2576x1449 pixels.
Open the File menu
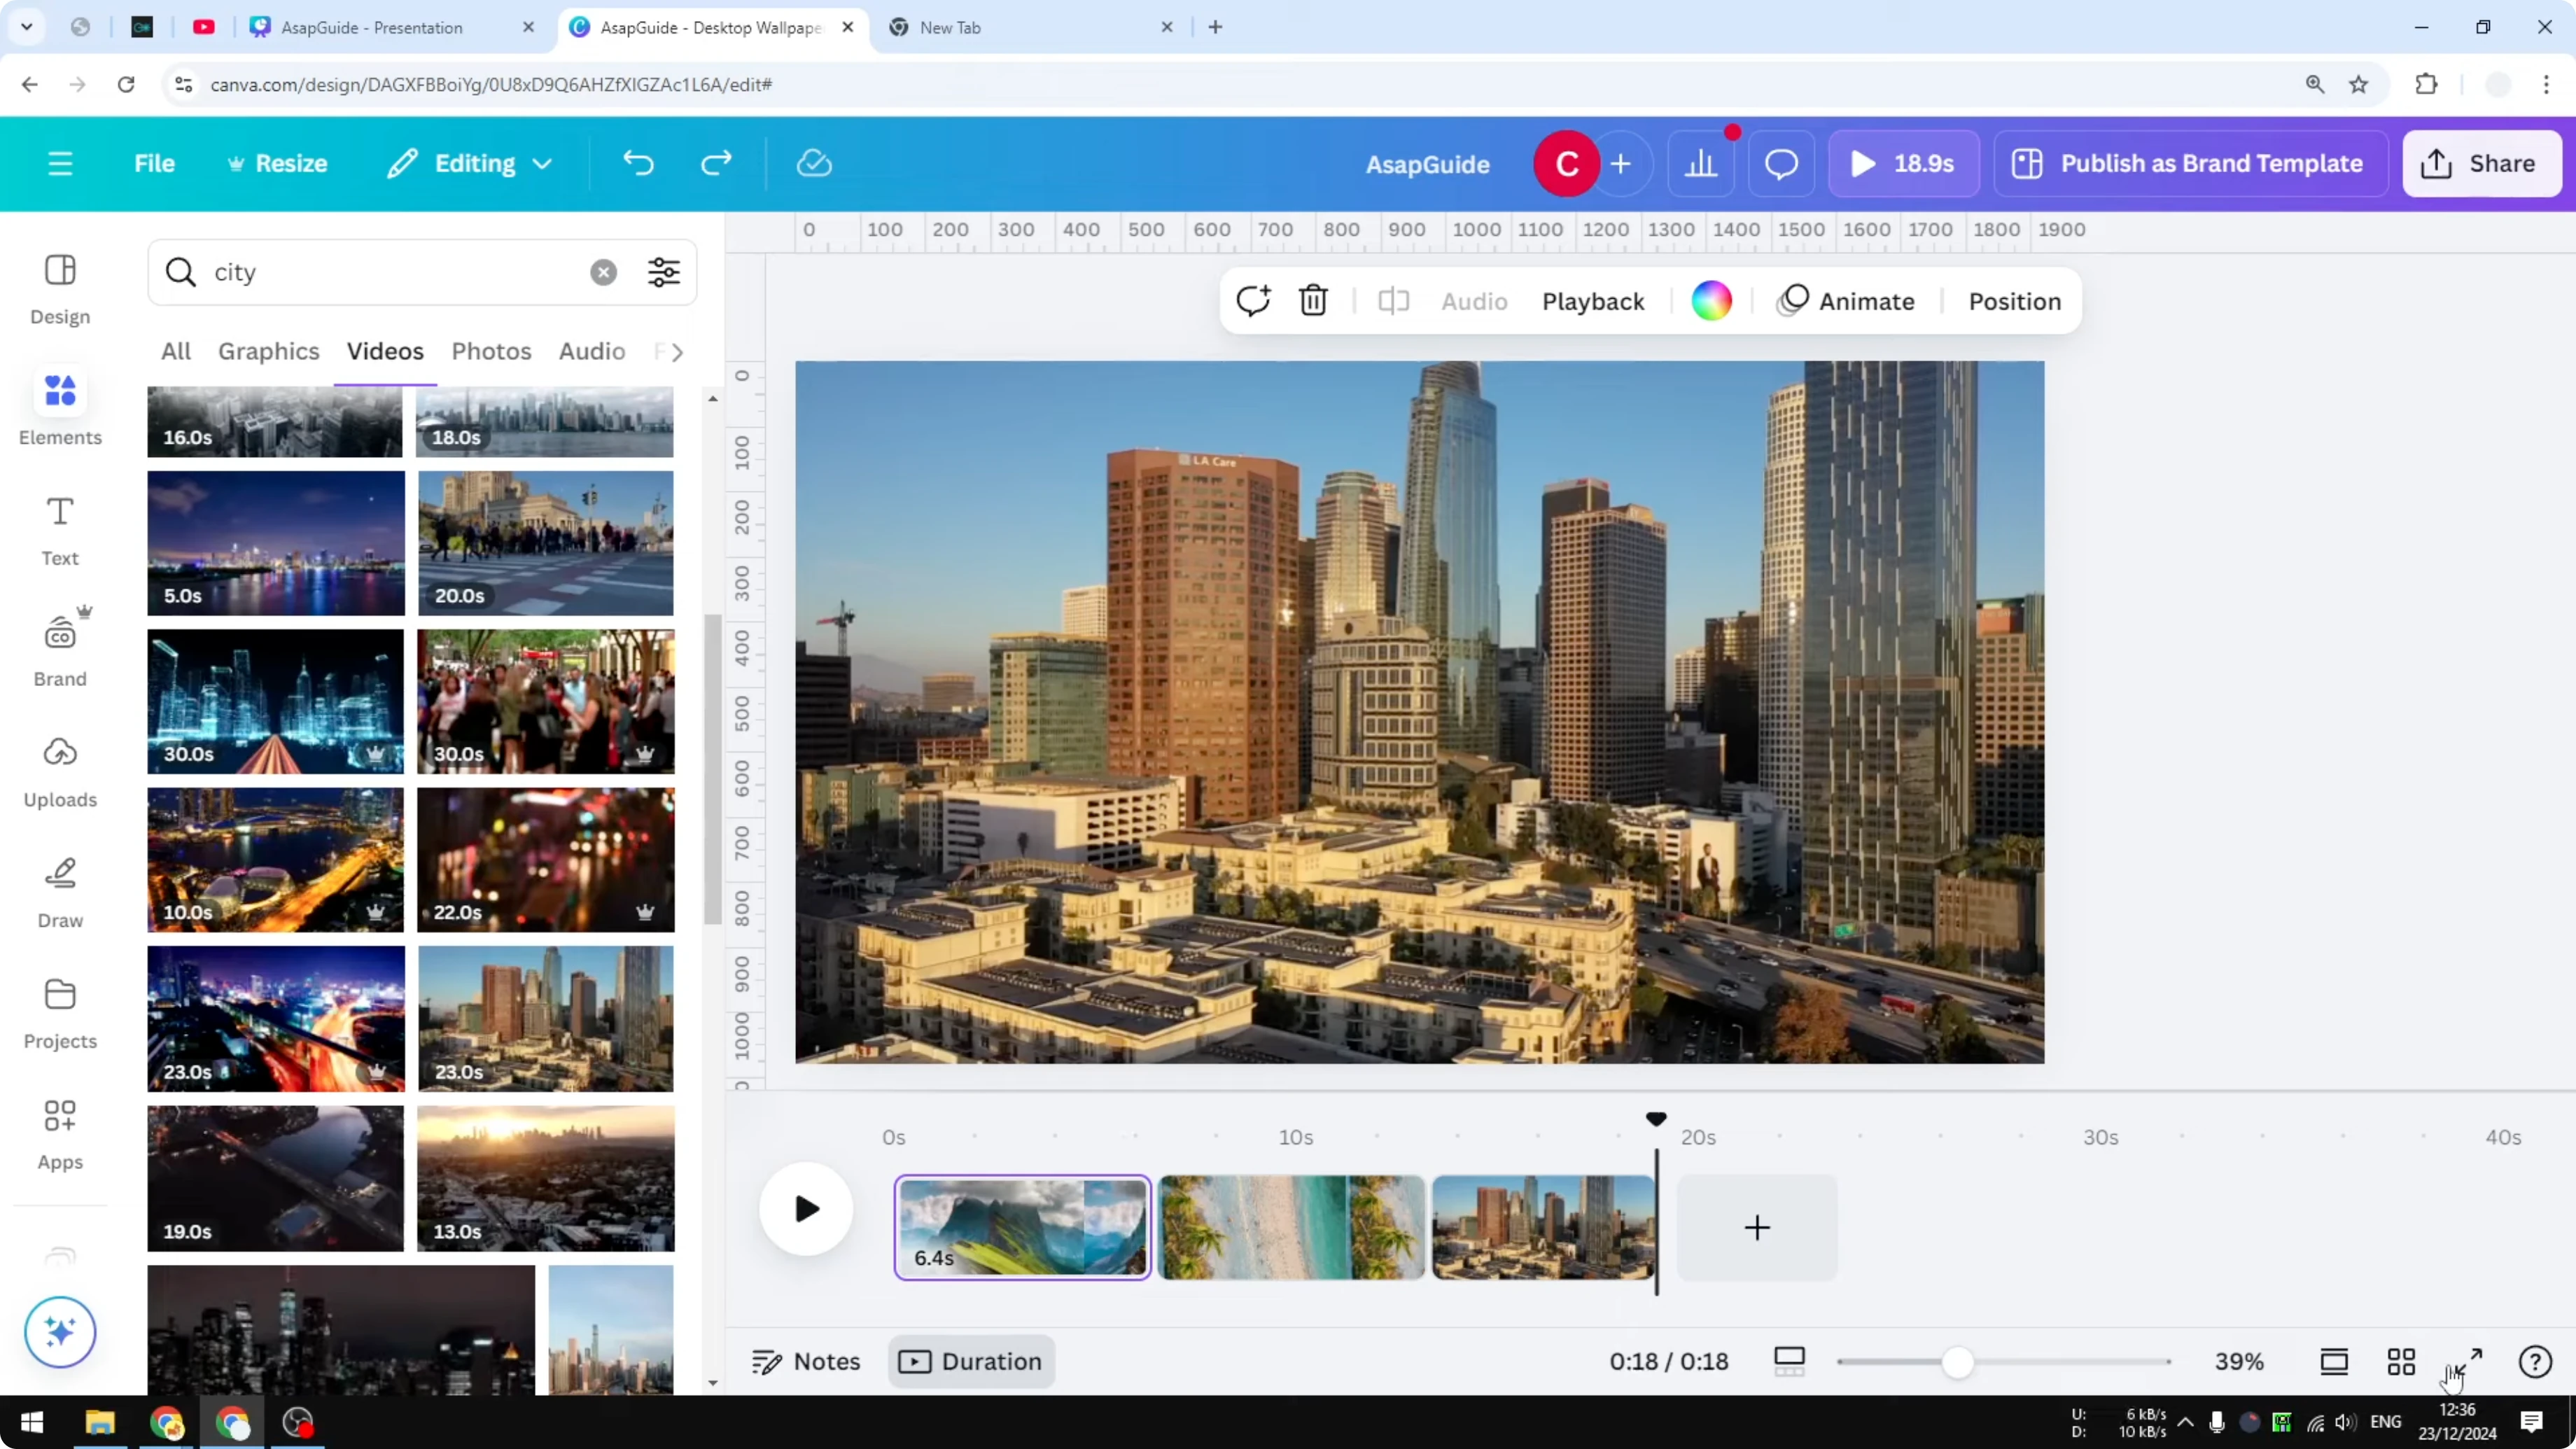[x=154, y=163]
